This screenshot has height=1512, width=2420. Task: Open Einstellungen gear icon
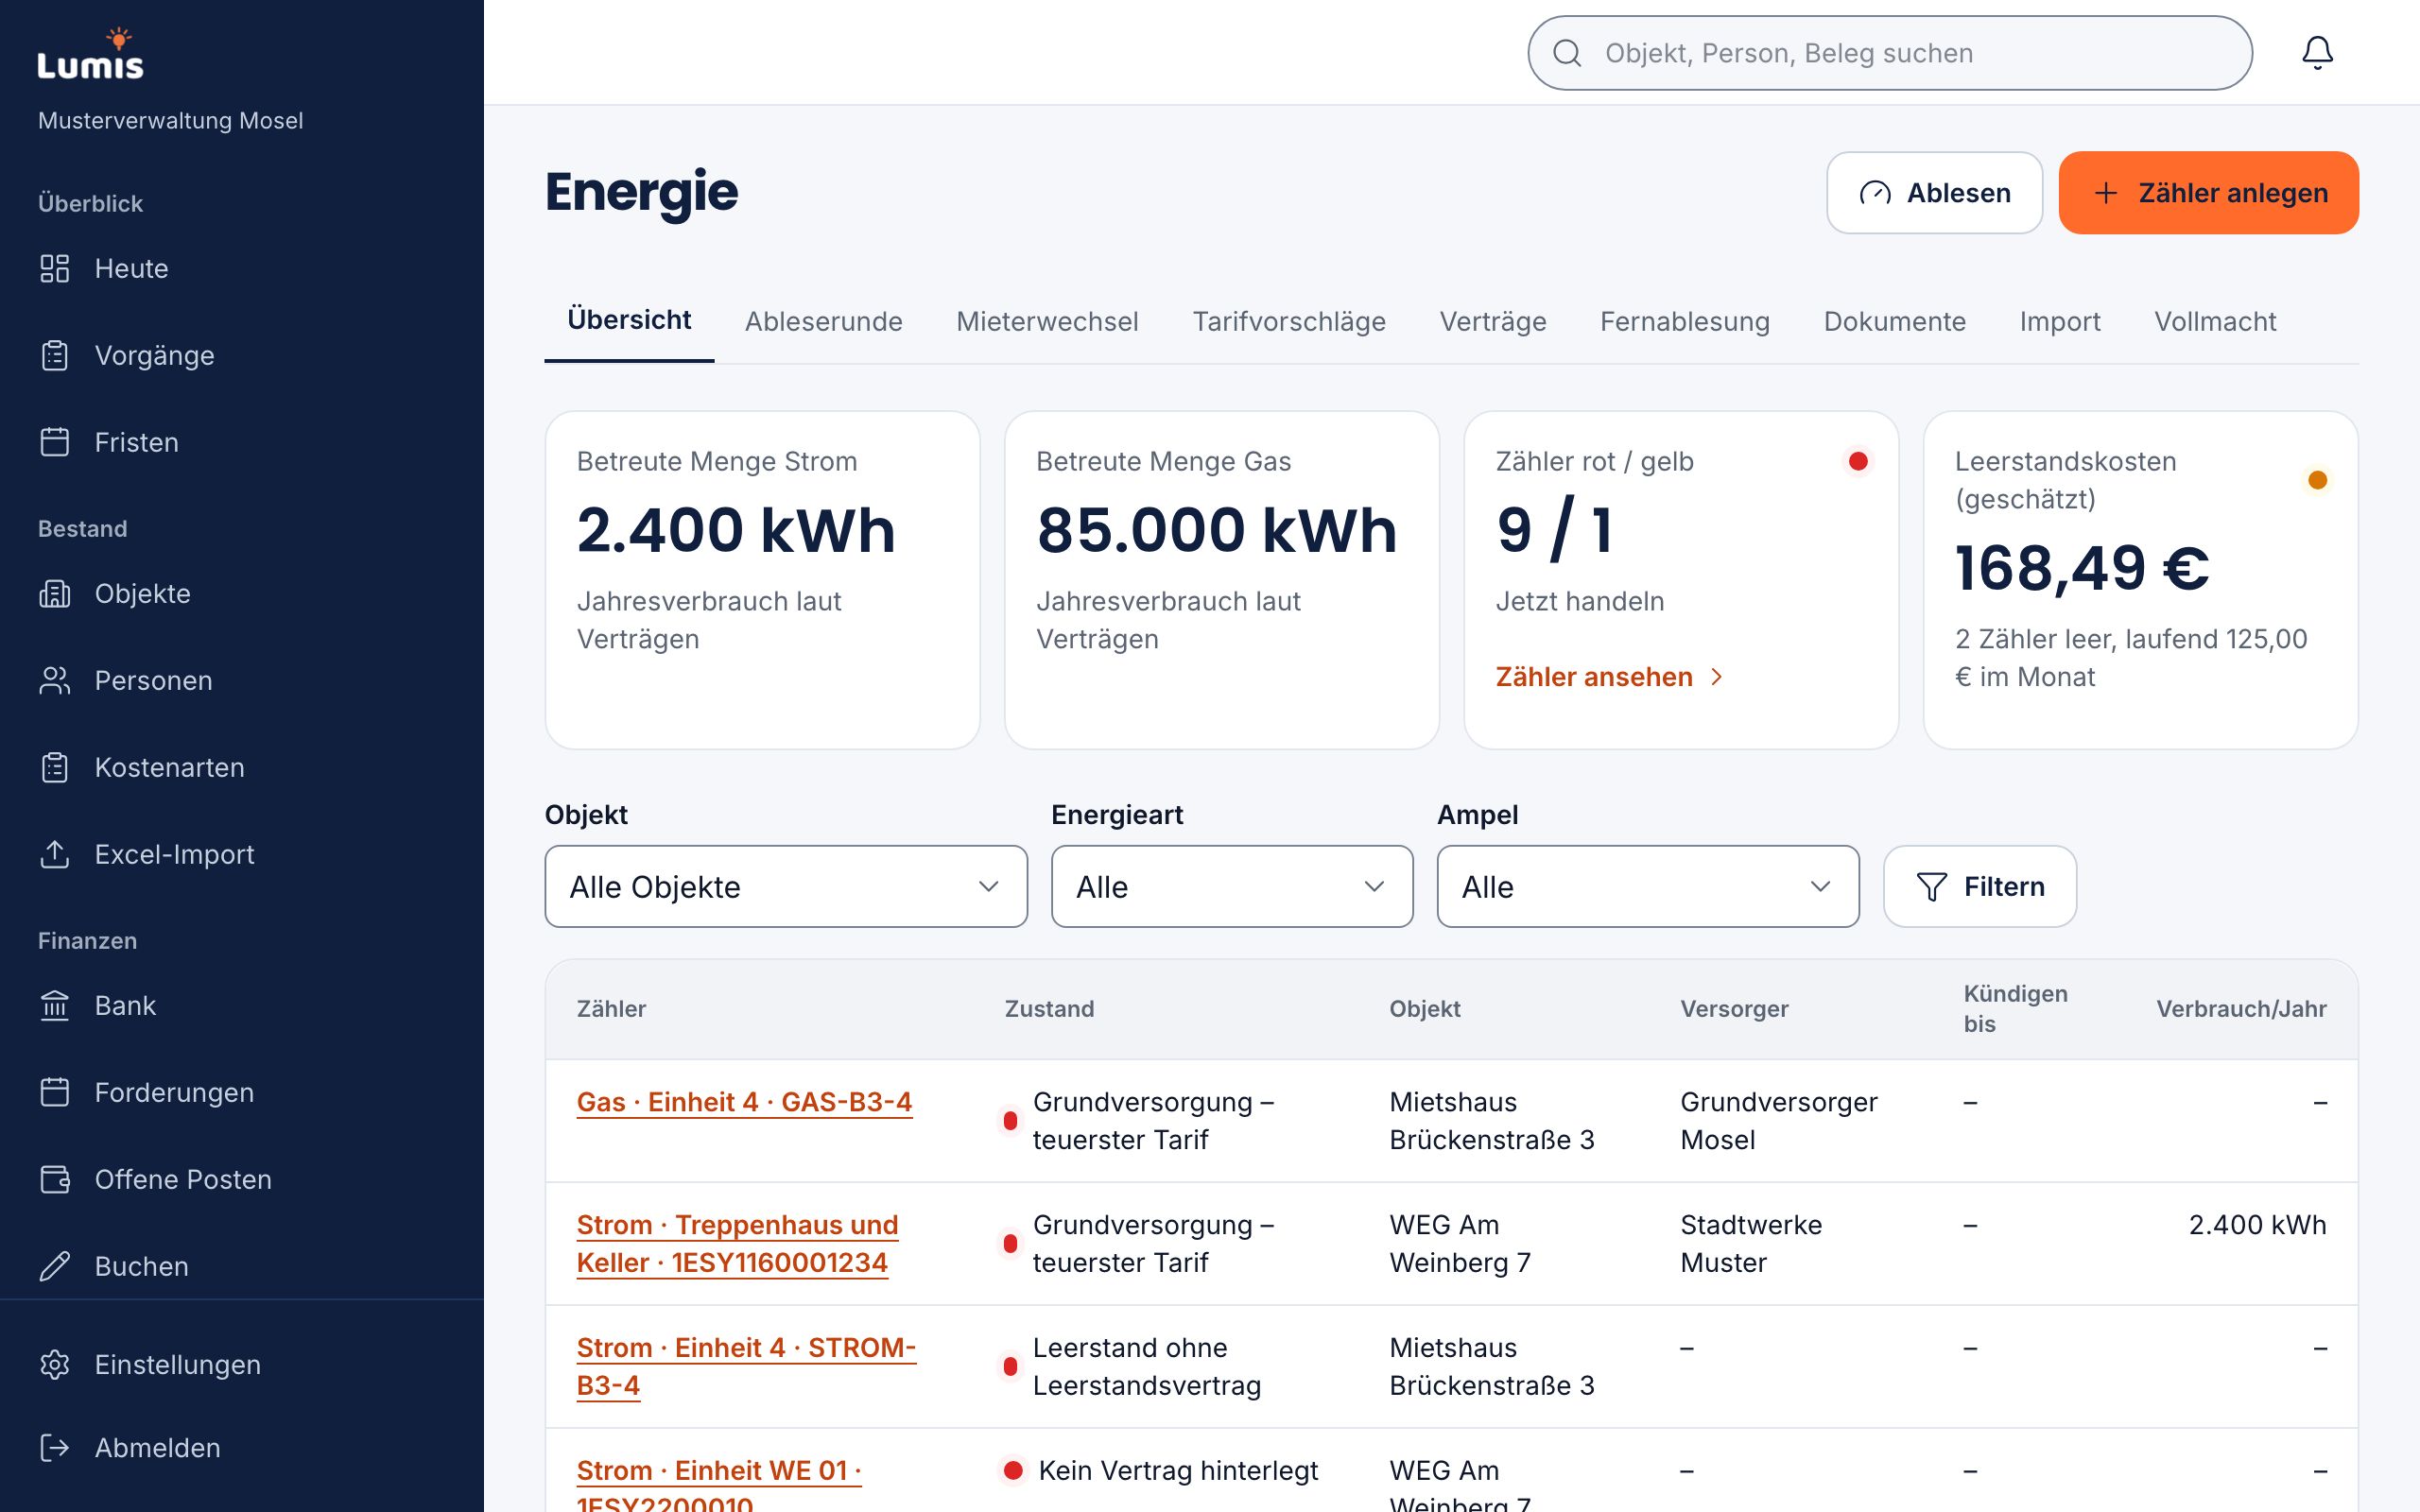click(x=54, y=1364)
